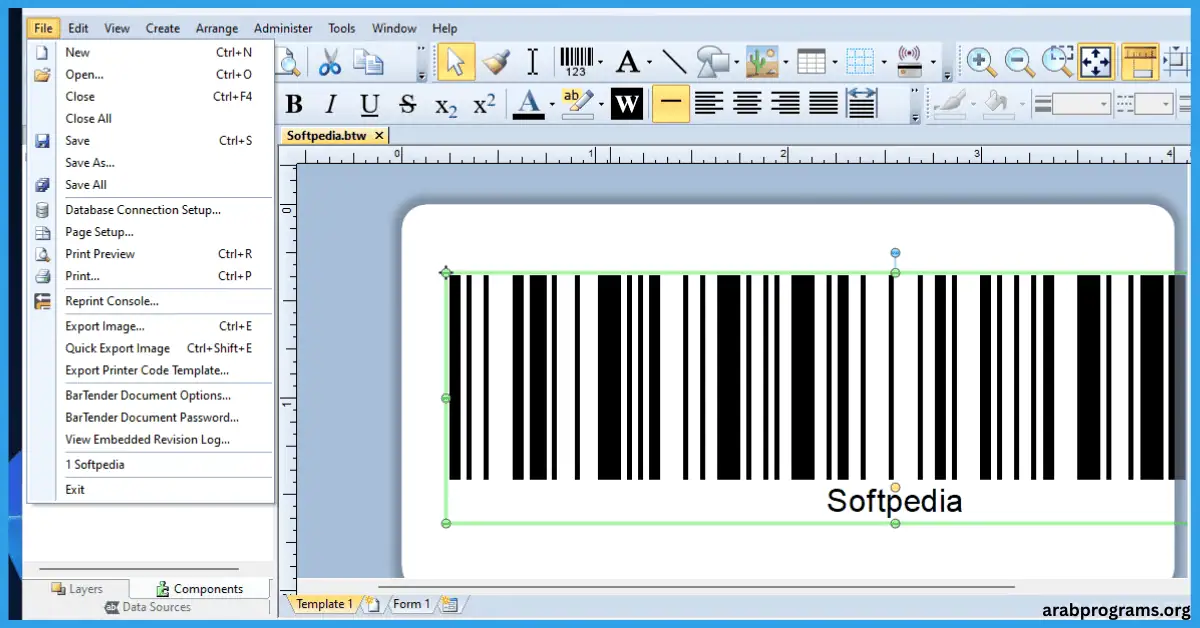1200x628 pixels.
Task: Choose Save As... in File menu
Action: coord(90,162)
